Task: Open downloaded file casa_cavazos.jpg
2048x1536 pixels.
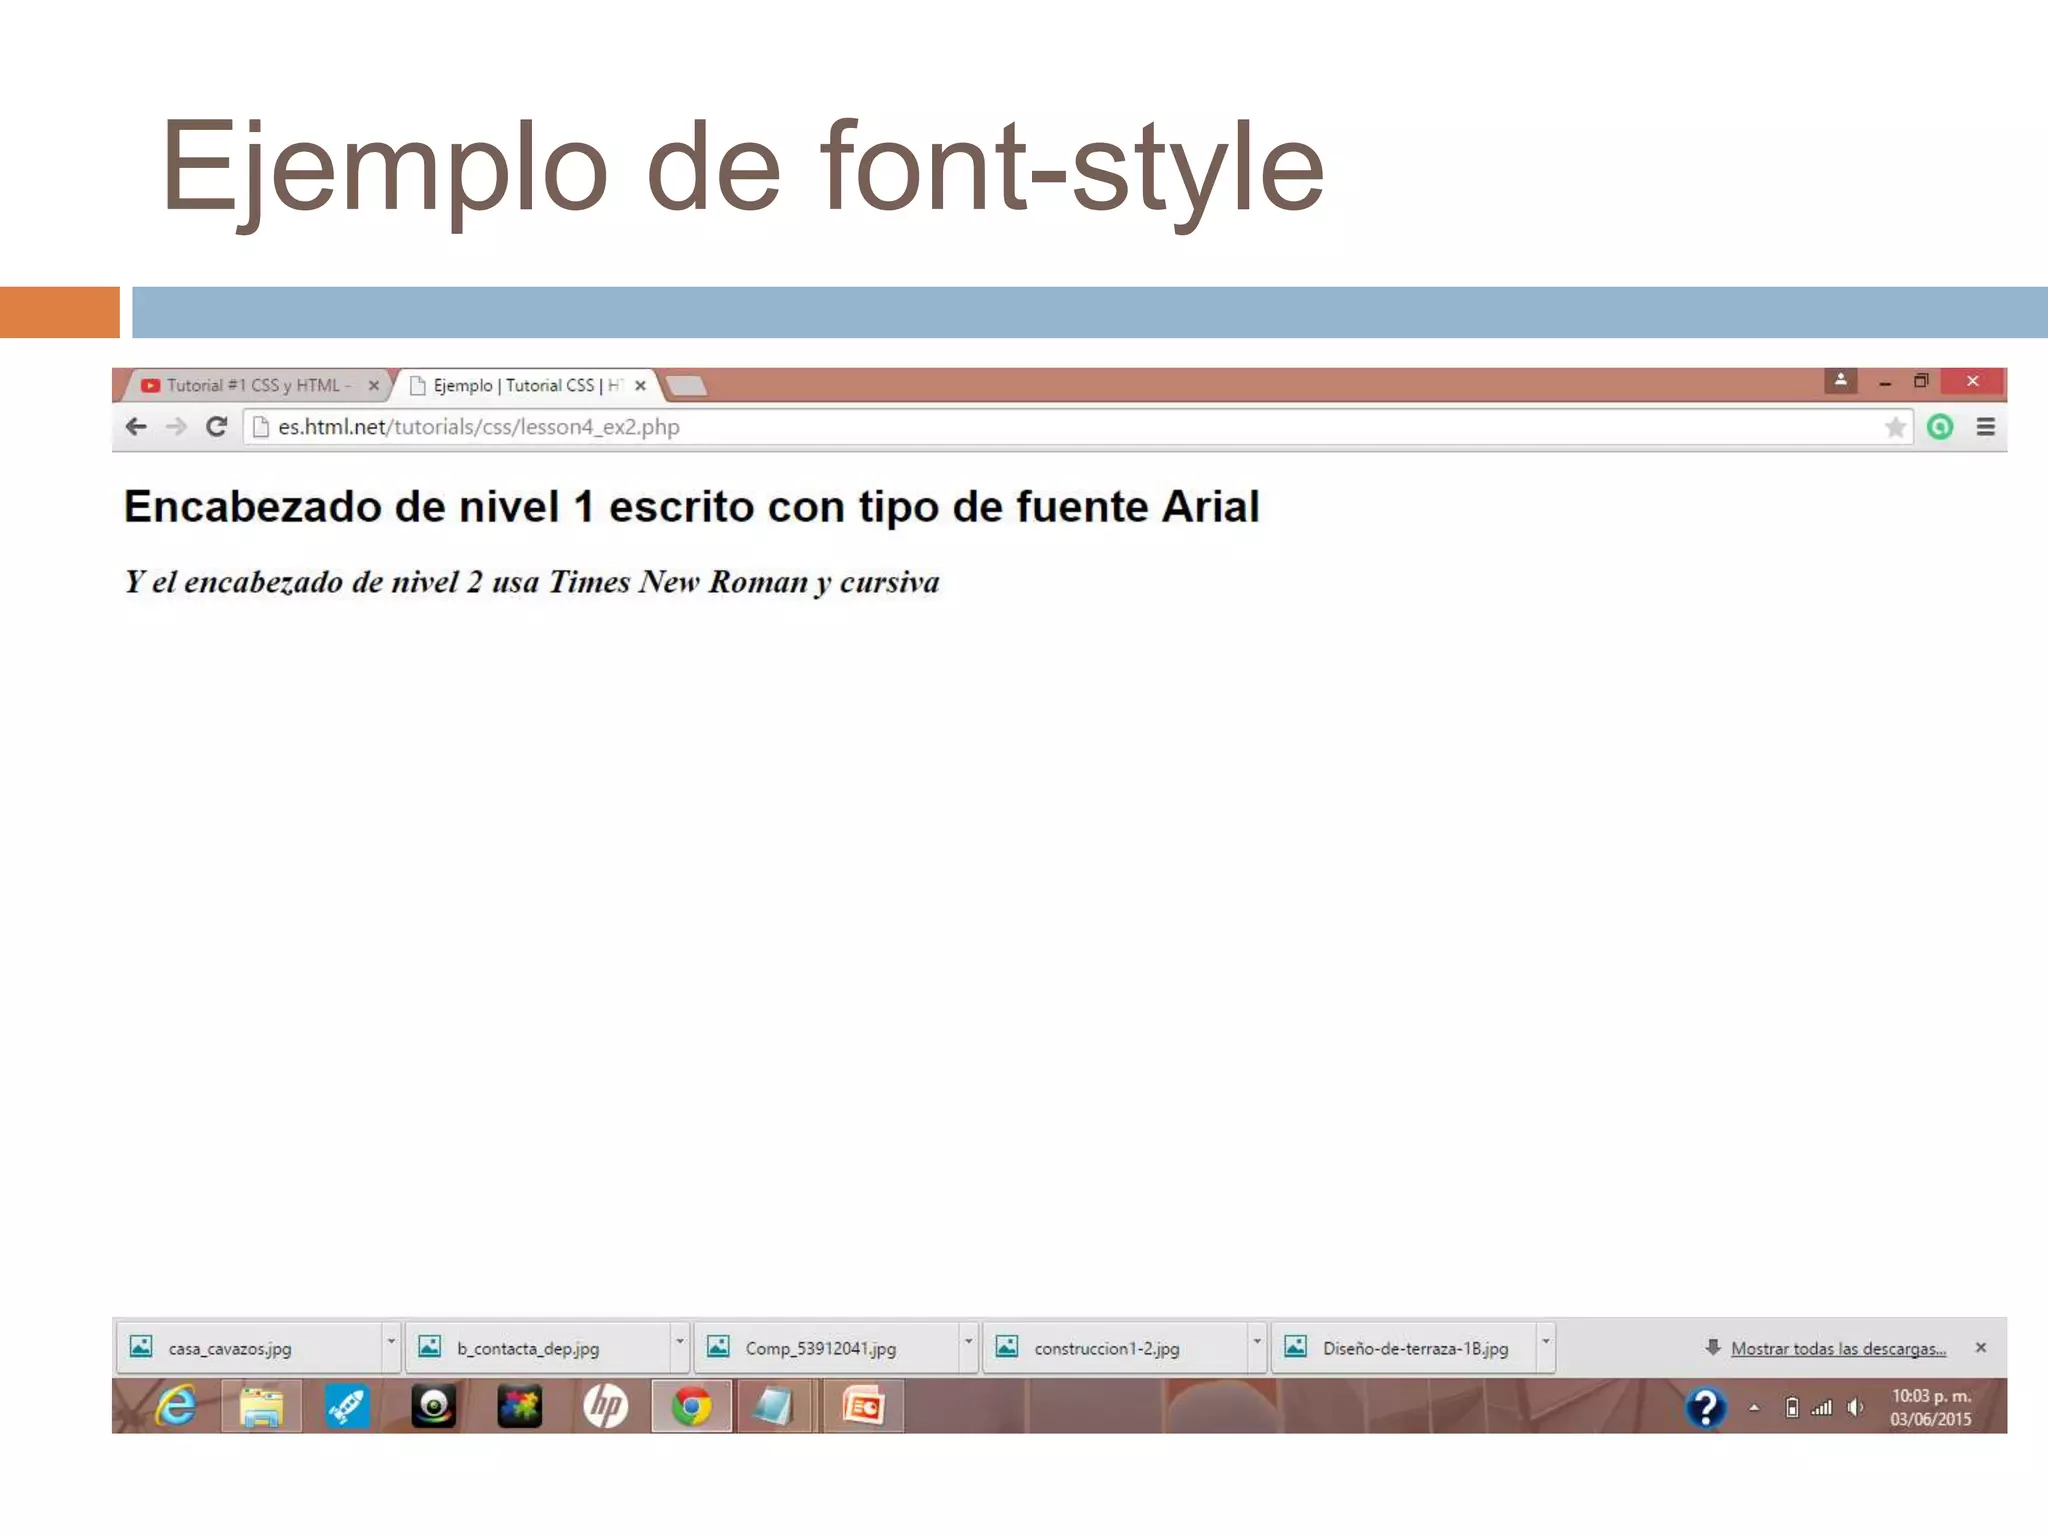Action: pos(250,1347)
